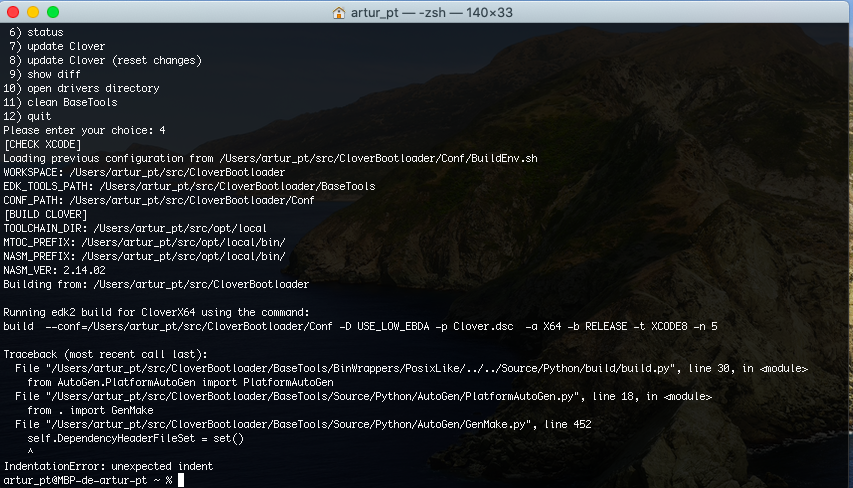Click the '9) show diff' line
The height and width of the screenshot is (488, 853).
[x=45, y=74]
